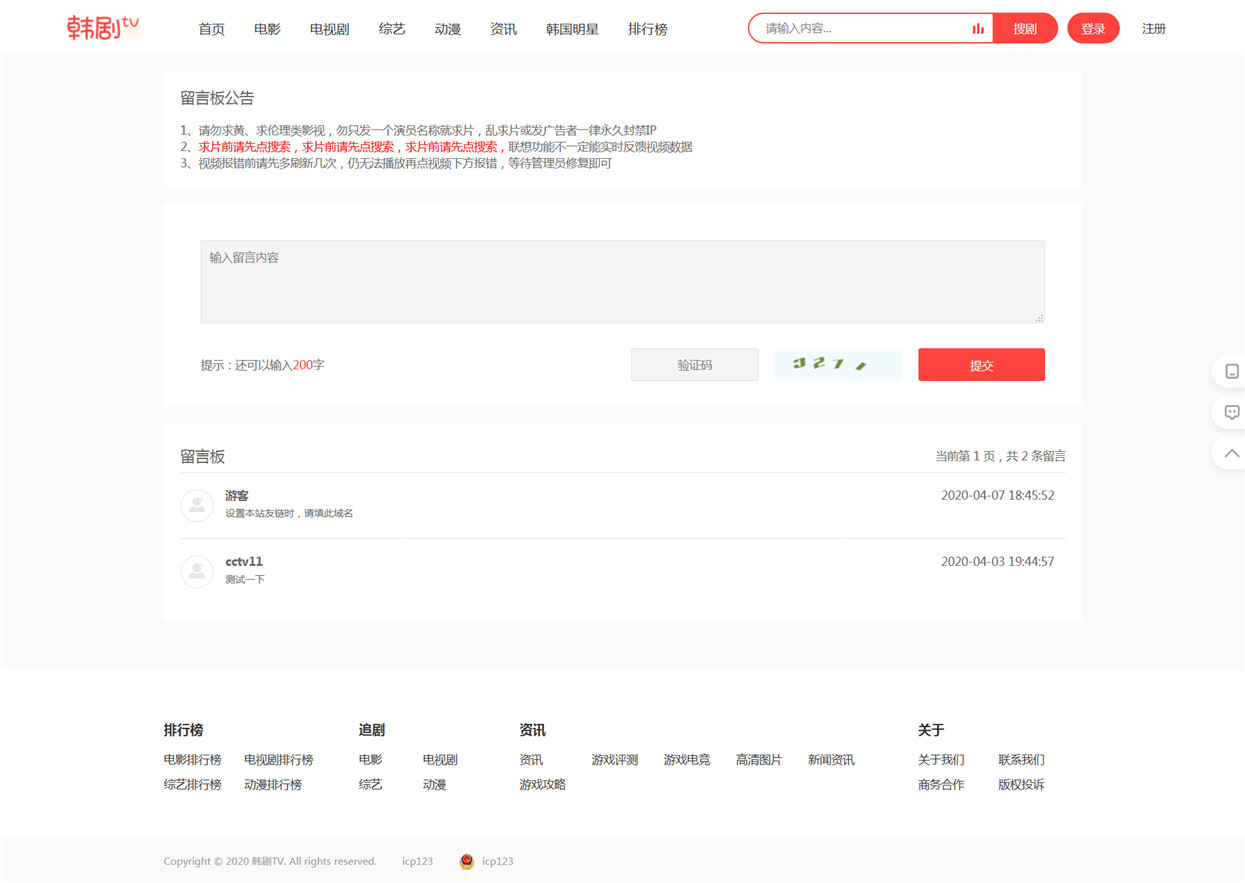This screenshot has height=883, width=1245.
Task: Open 动漫 link under 追剧 footer
Action: pos(434,785)
